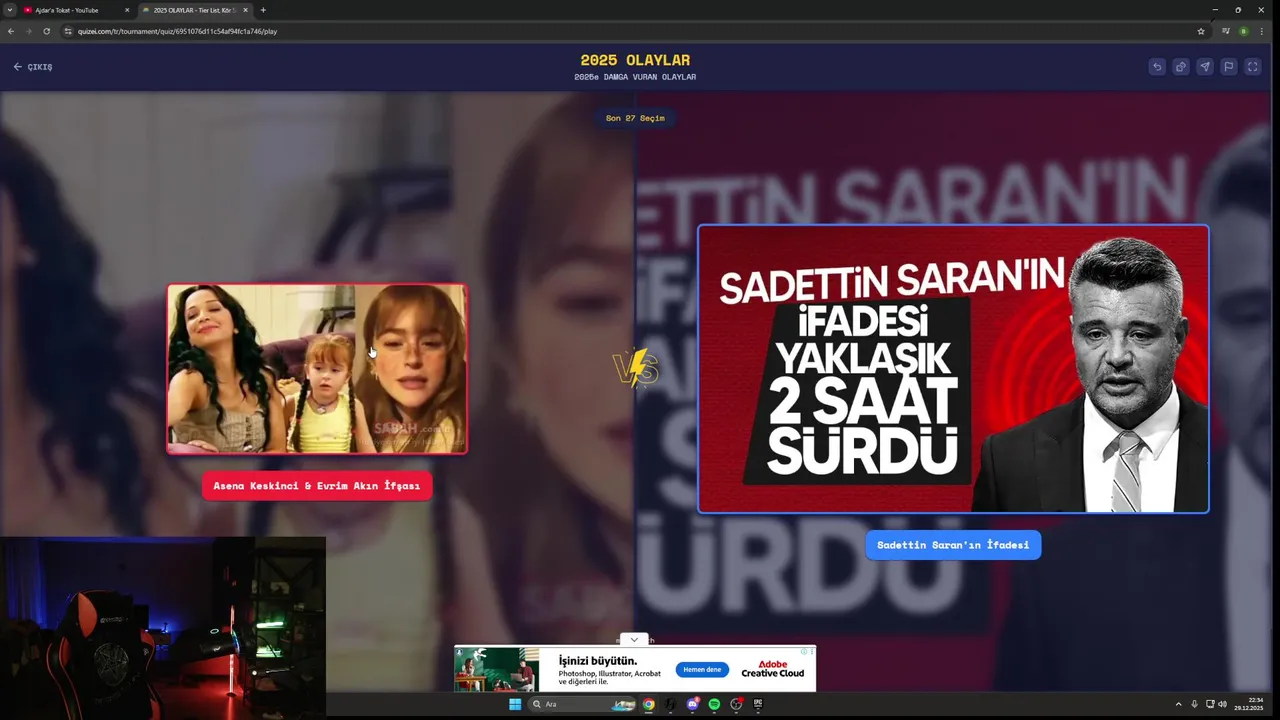
Task: Open Chrome from the taskbar
Action: 648,704
